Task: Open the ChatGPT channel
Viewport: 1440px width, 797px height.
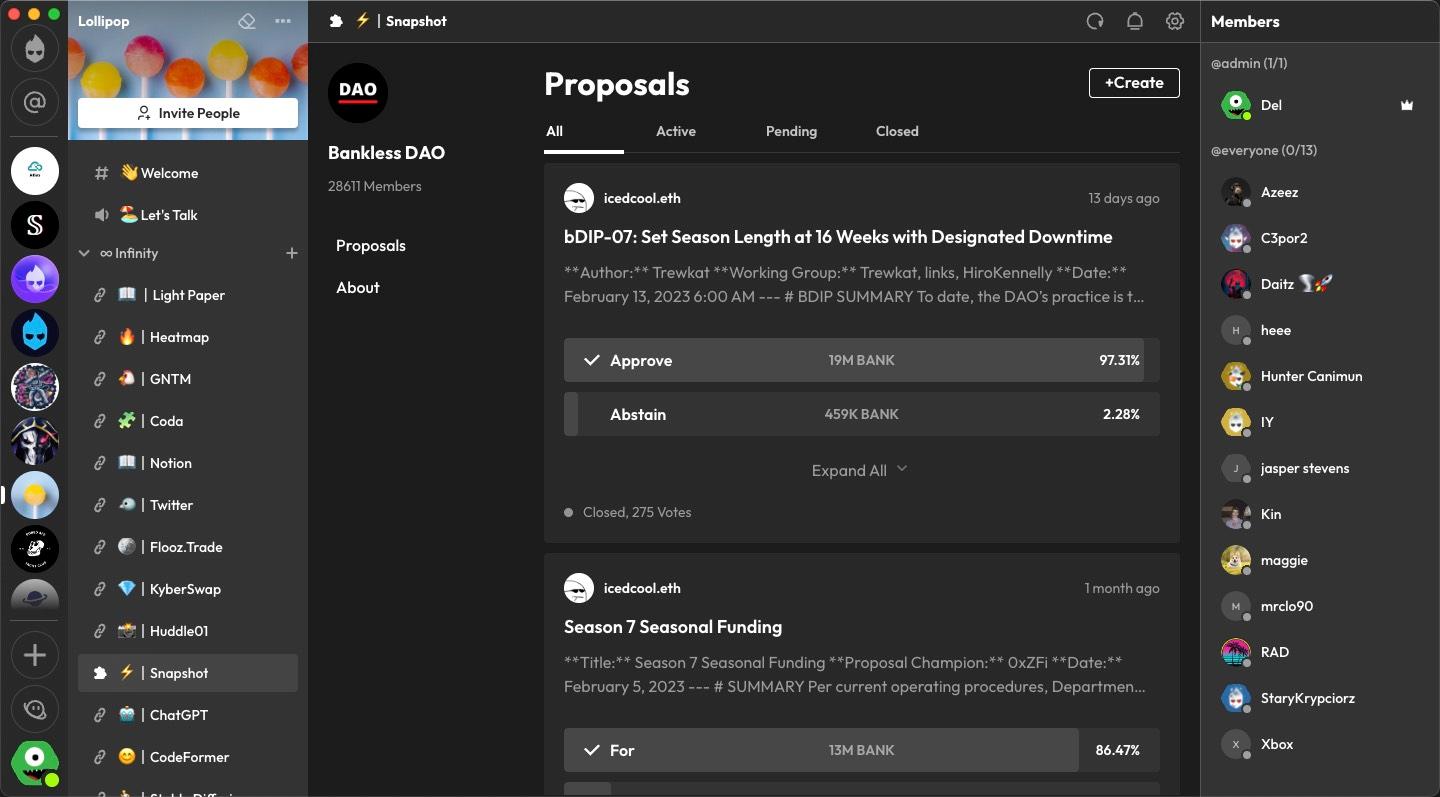Action: [188, 715]
